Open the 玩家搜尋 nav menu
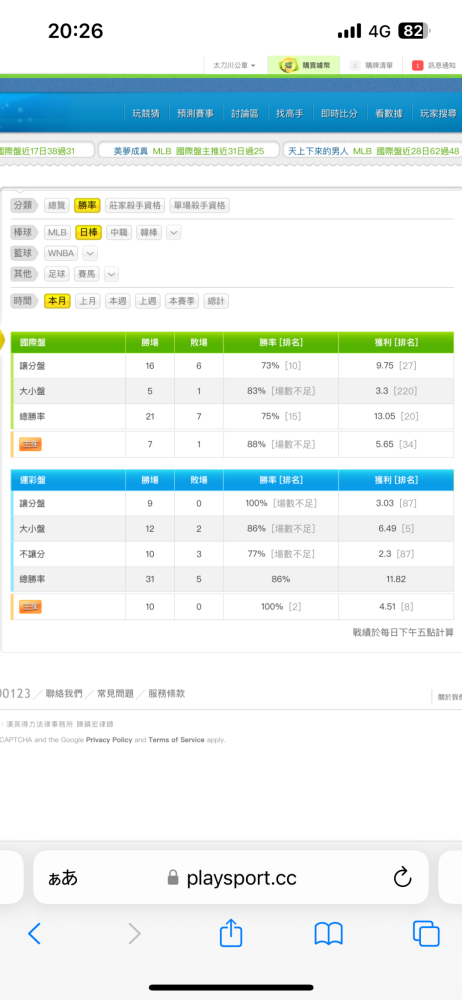462x1000 pixels. (x=438, y=114)
